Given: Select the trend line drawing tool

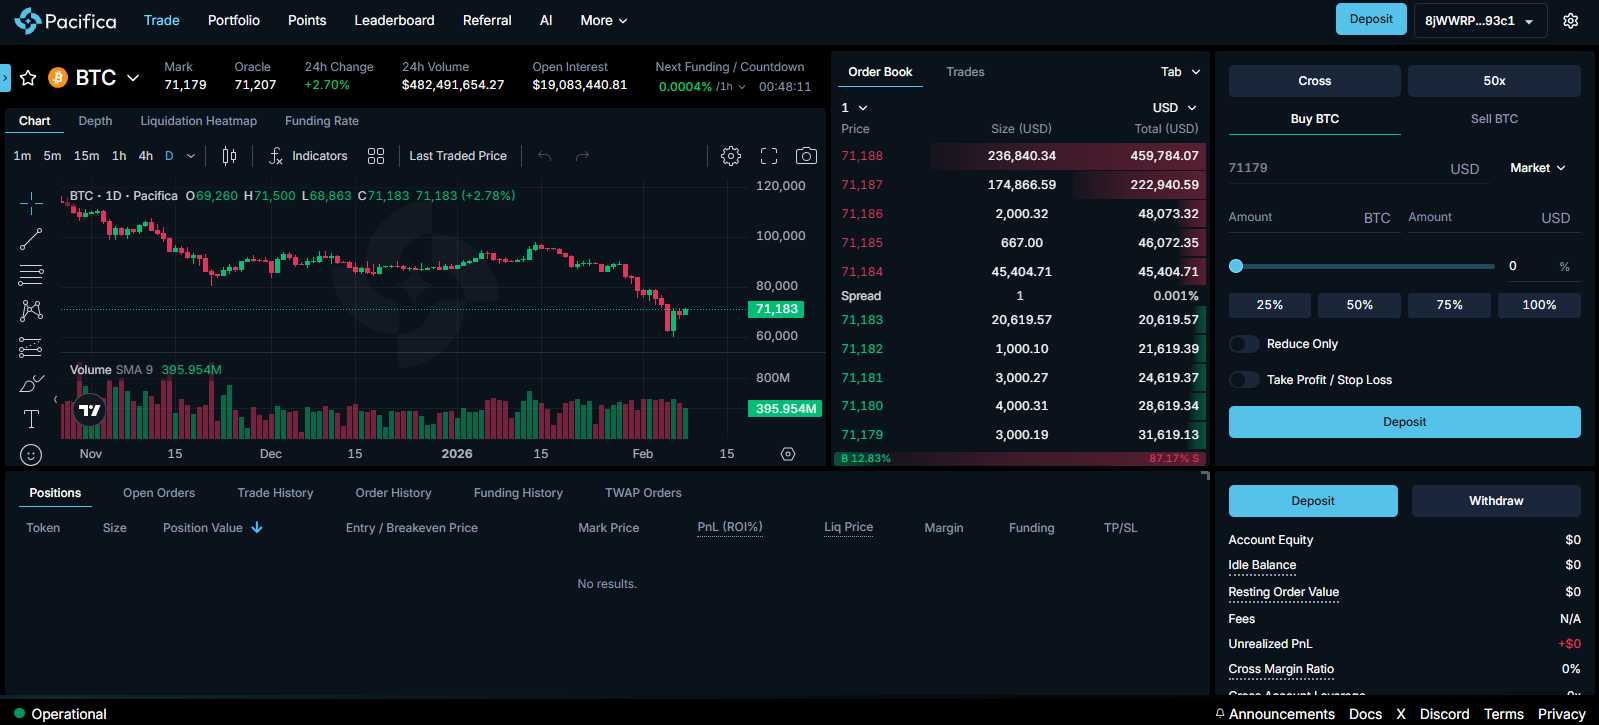Looking at the screenshot, I should tap(31, 239).
